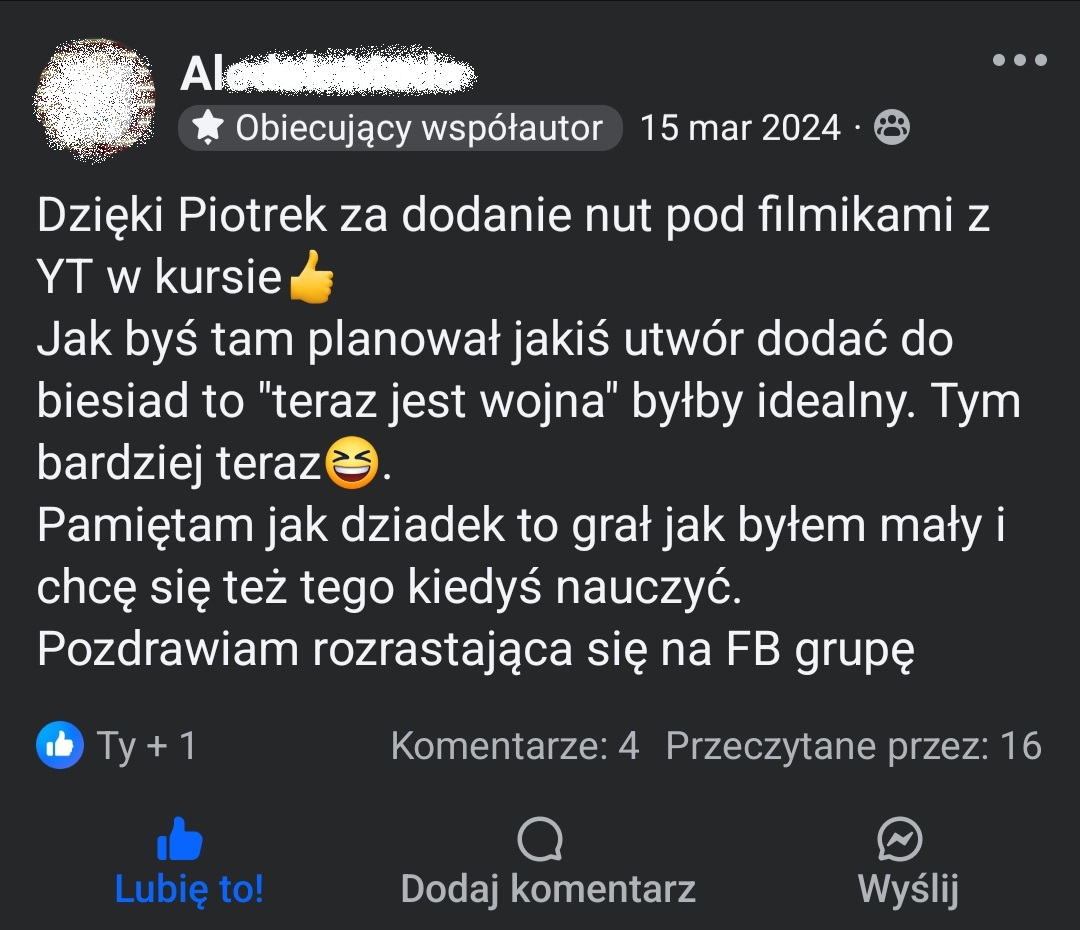1080x930 pixels.
Task: Click Dodaj komentarz button
Action: (x=548, y=863)
